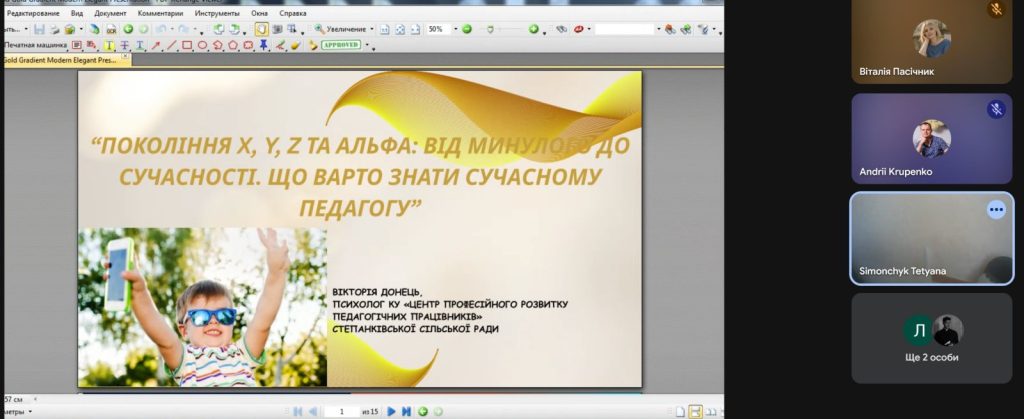Jump to last page button
Viewport: 1024px width, 419px height.
[406, 411]
